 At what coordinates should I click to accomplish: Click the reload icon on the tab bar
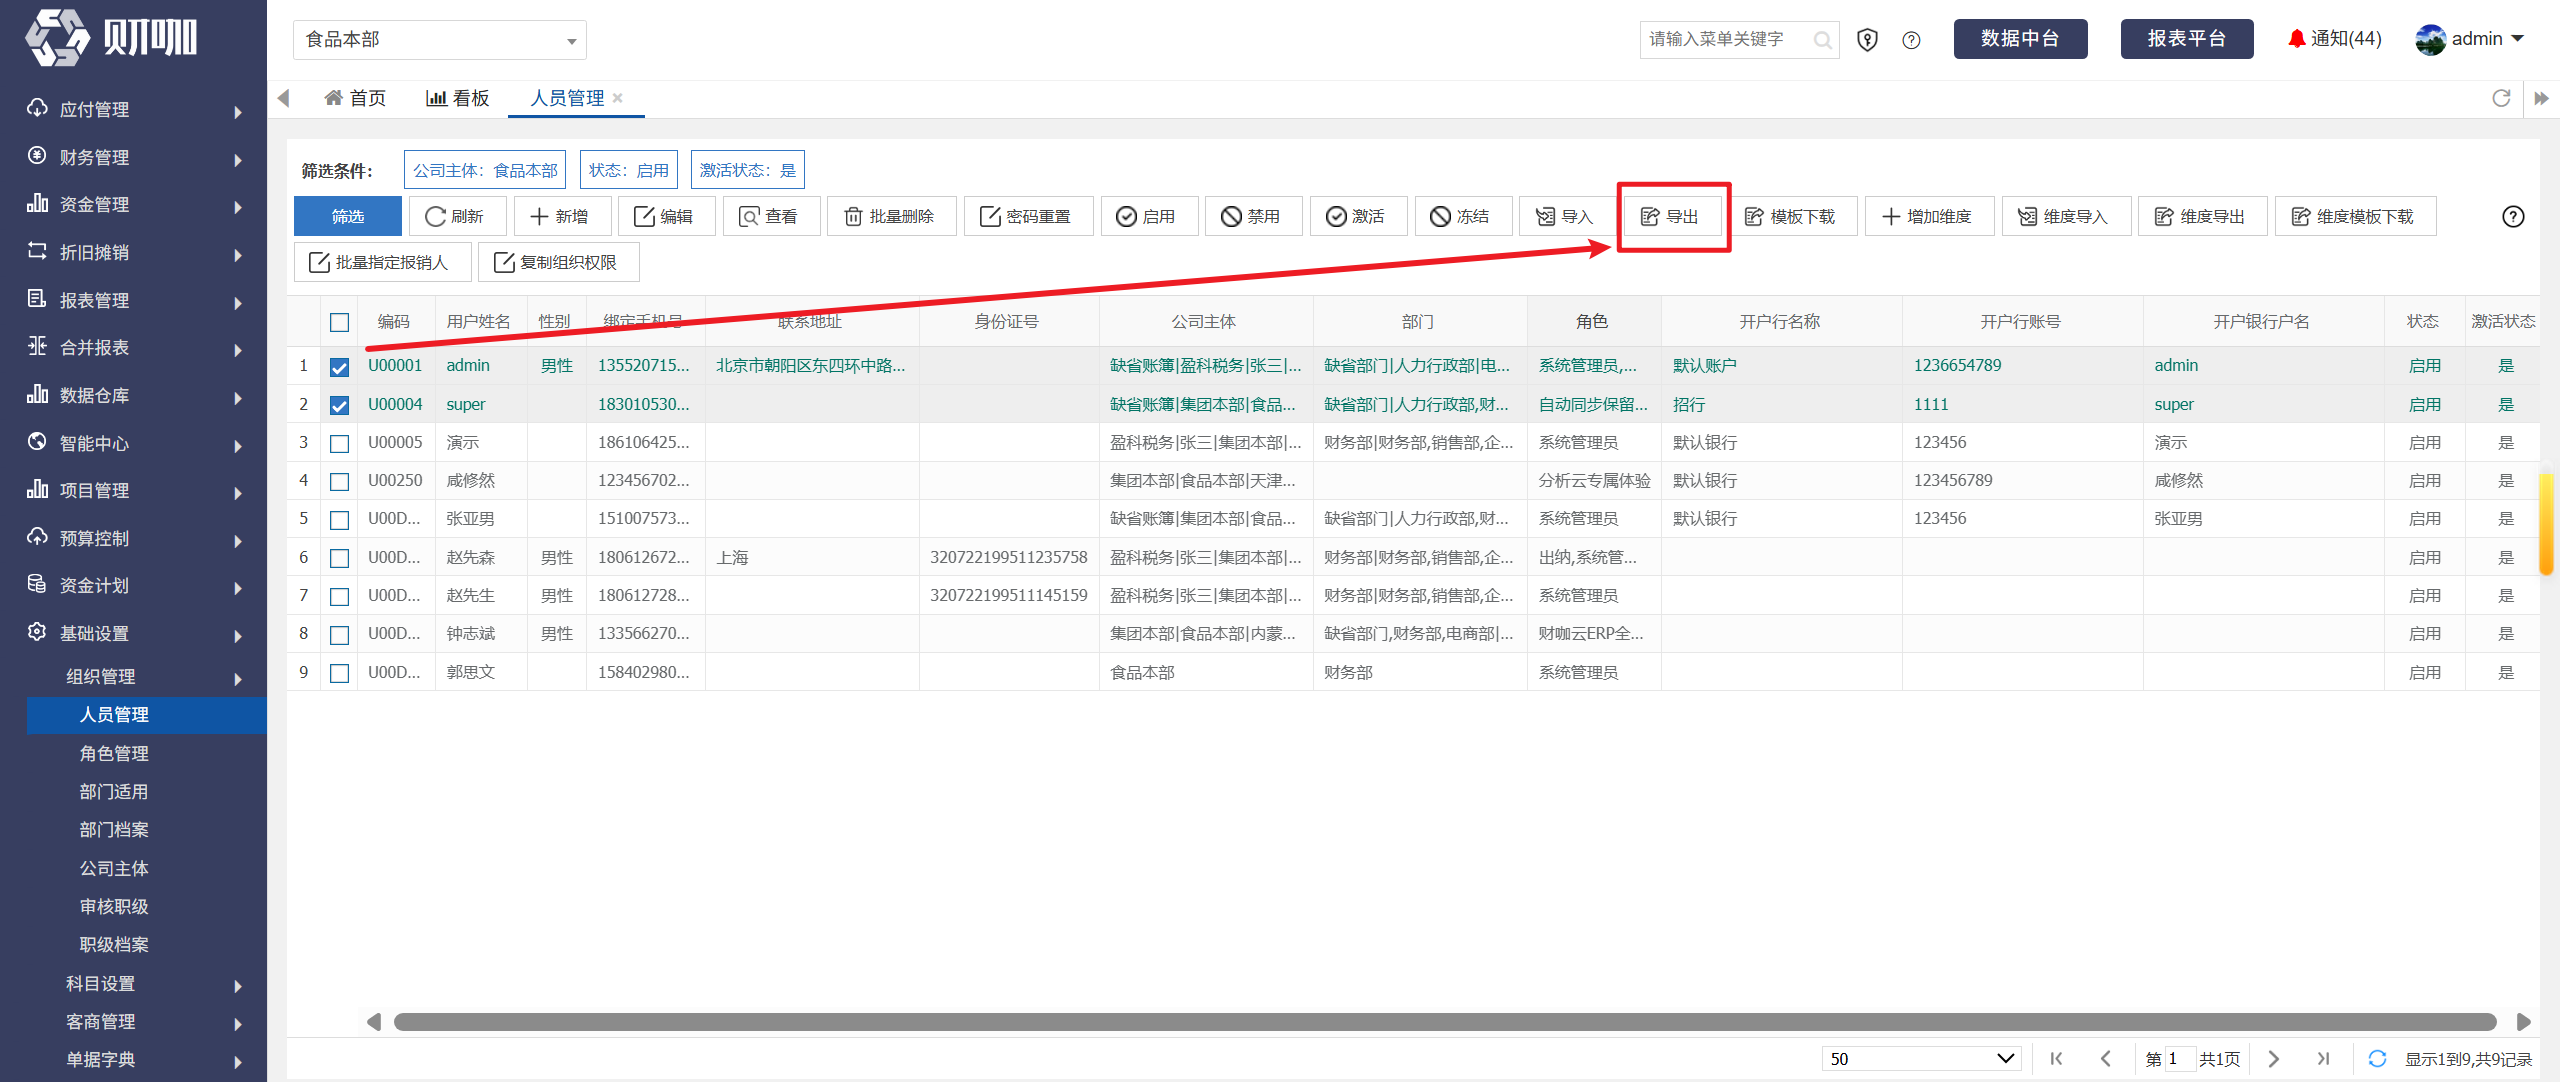click(2501, 98)
